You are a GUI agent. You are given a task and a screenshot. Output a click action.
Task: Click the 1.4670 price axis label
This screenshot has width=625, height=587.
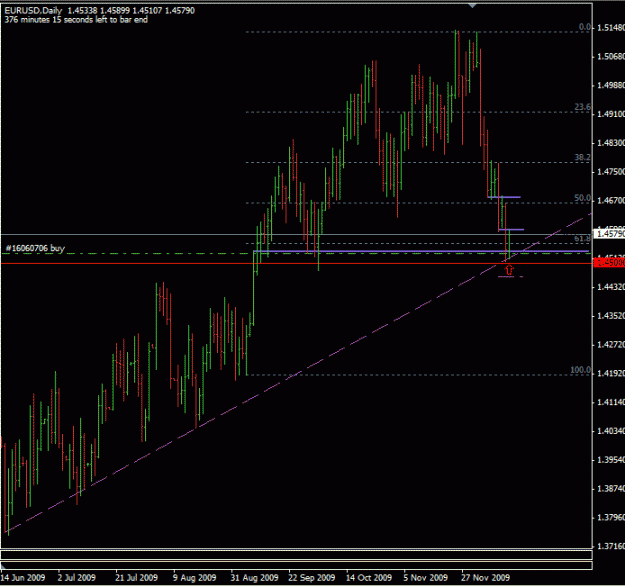pos(610,200)
